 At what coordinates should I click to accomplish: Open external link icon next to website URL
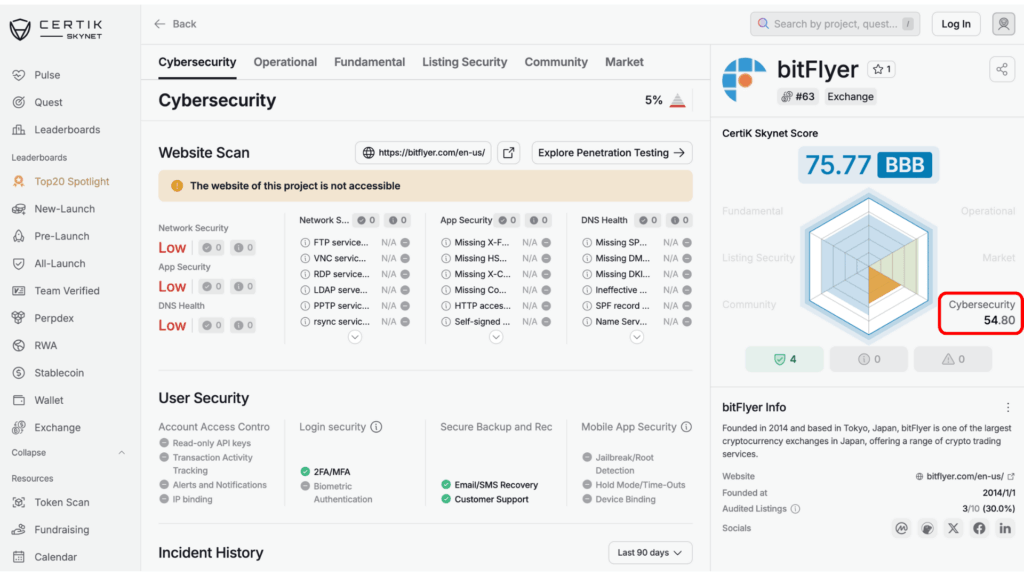[x=509, y=153]
